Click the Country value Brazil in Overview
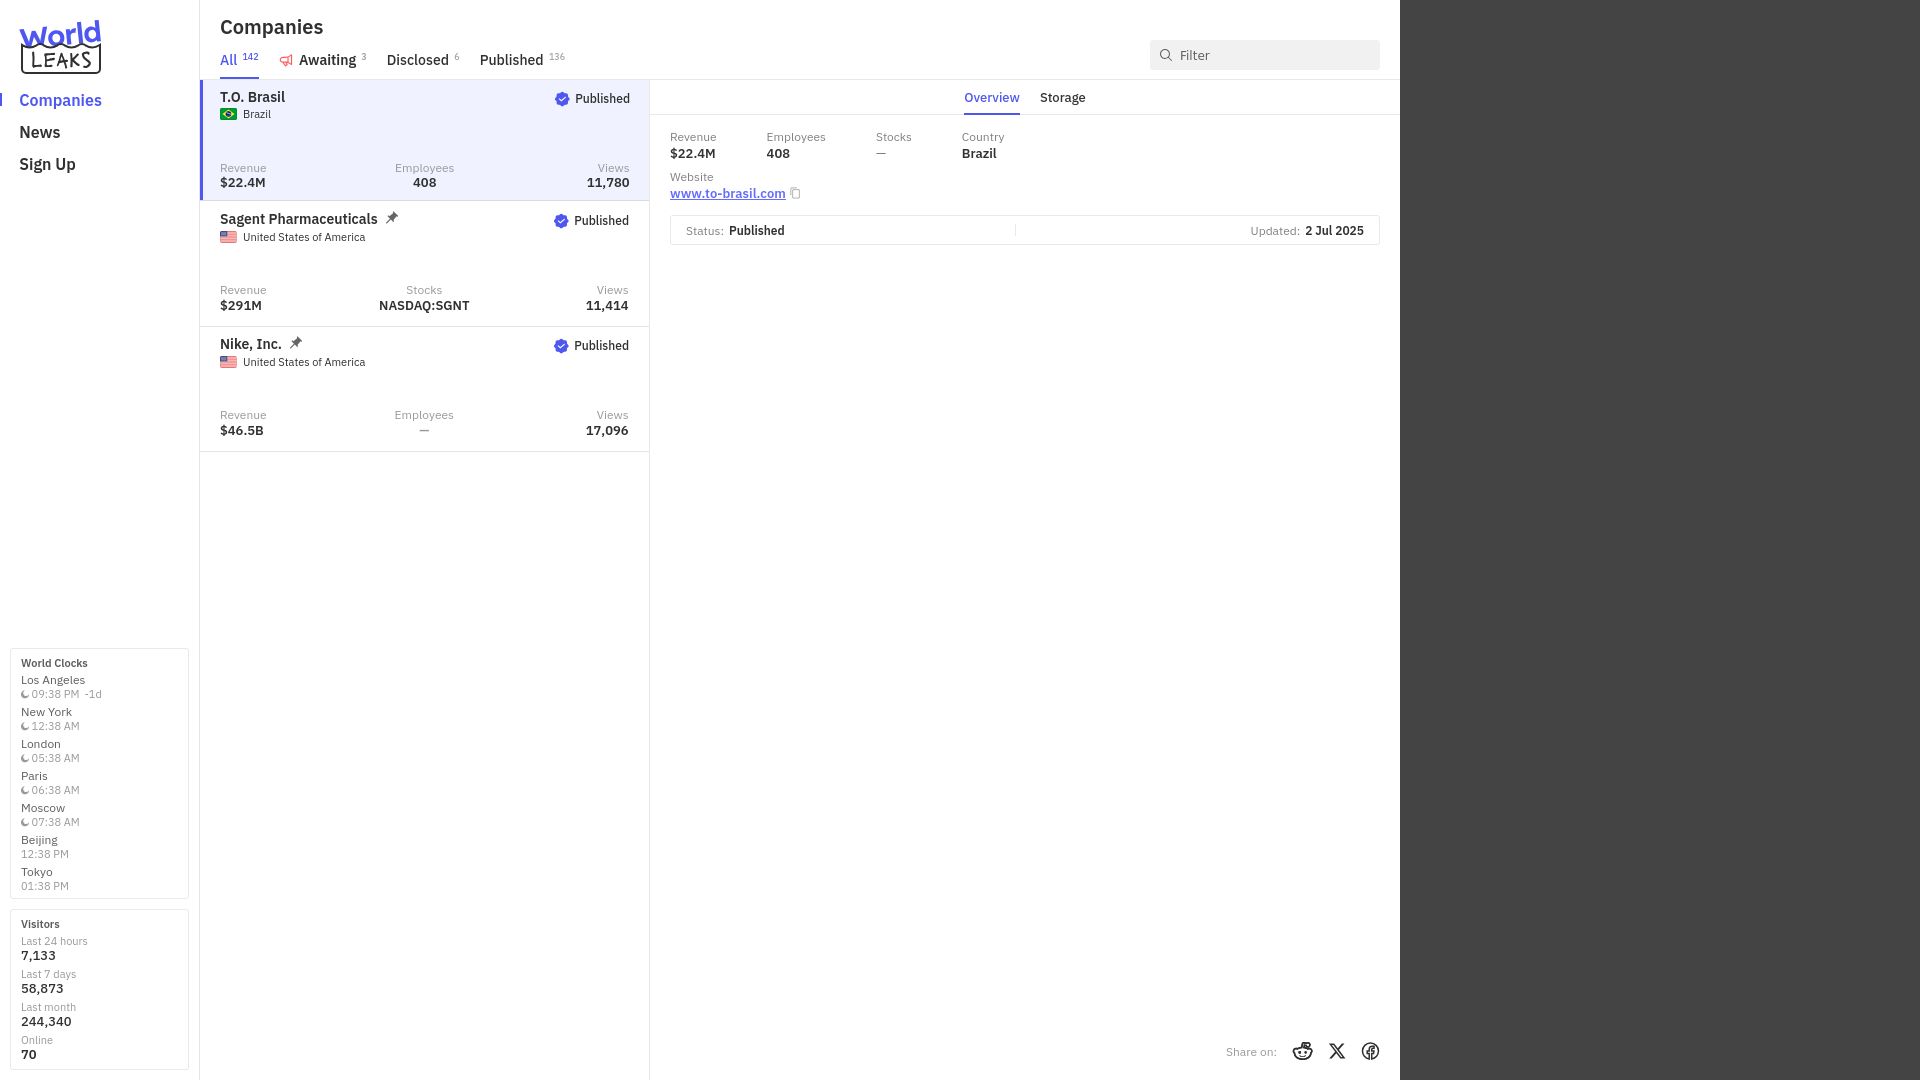 (x=979, y=154)
